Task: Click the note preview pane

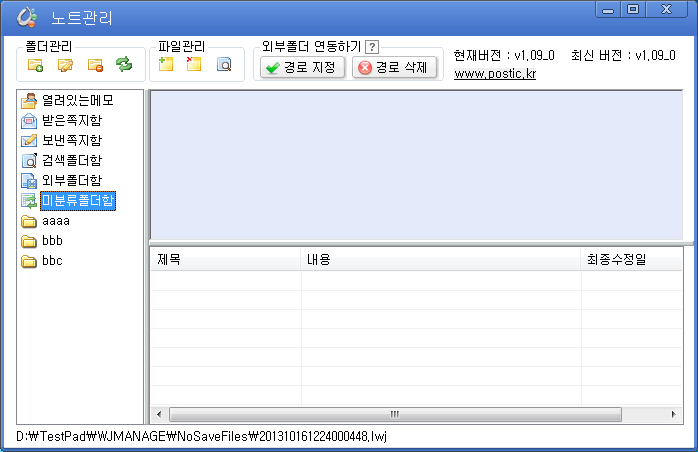Action: [417, 165]
